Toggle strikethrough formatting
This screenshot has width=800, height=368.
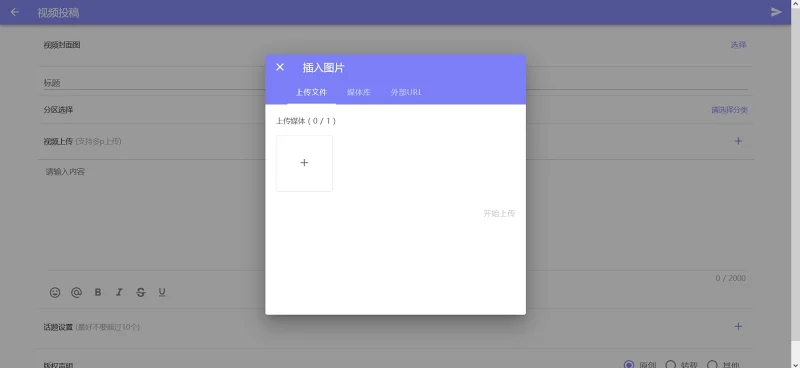[x=141, y=292]
